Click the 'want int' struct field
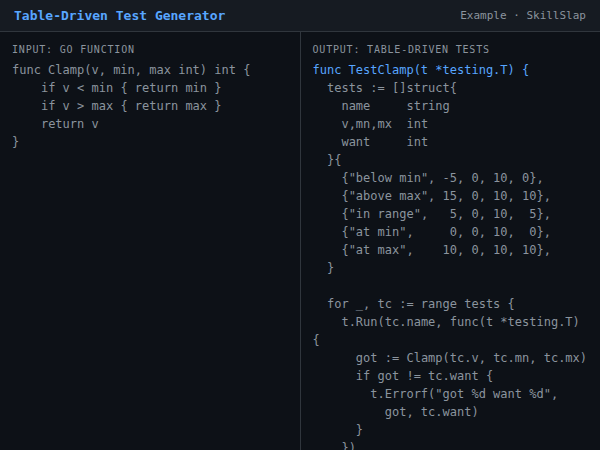 pos(384,142)
